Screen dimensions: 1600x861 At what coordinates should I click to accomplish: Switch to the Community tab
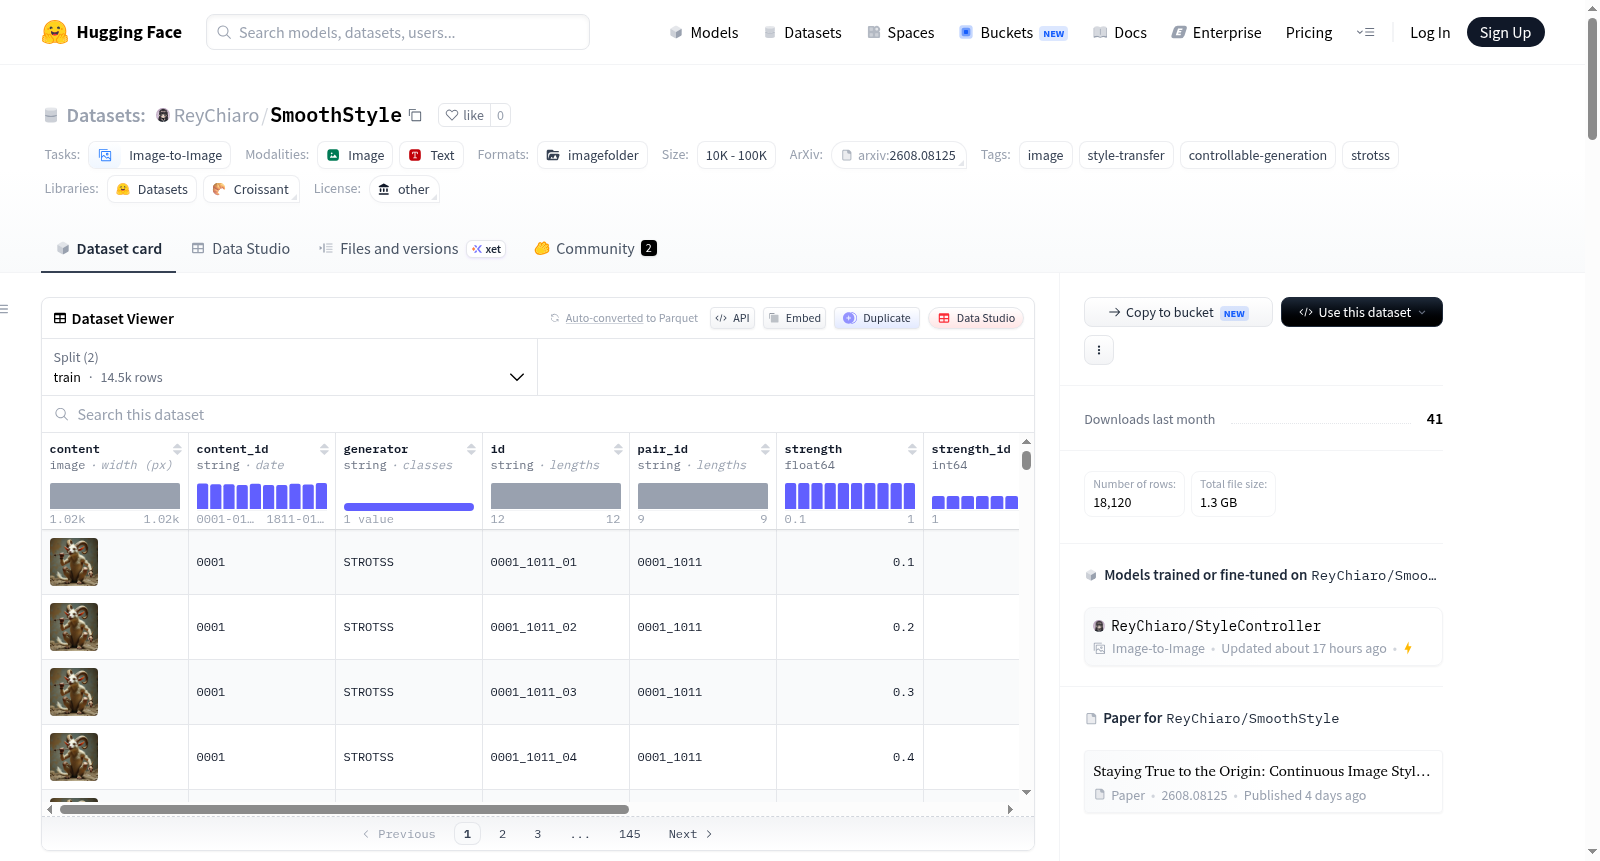click(x=595, y=249)
